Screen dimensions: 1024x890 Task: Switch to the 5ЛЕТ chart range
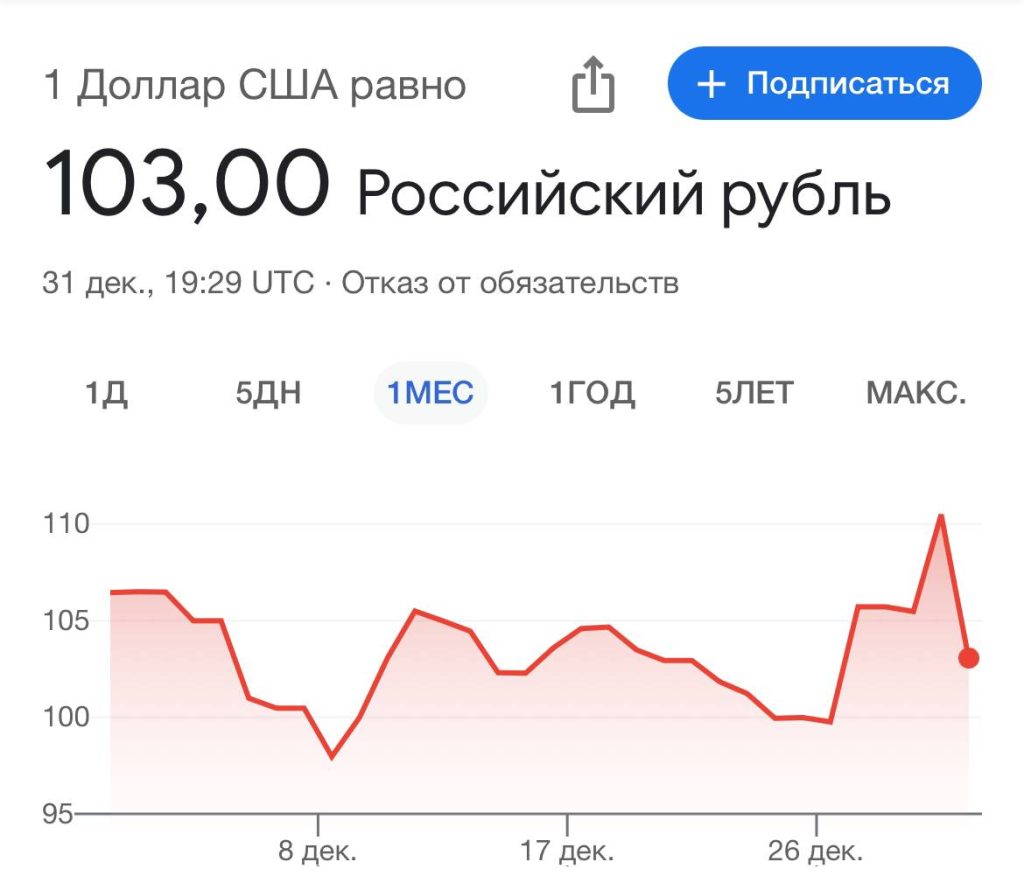click(754, 393)
